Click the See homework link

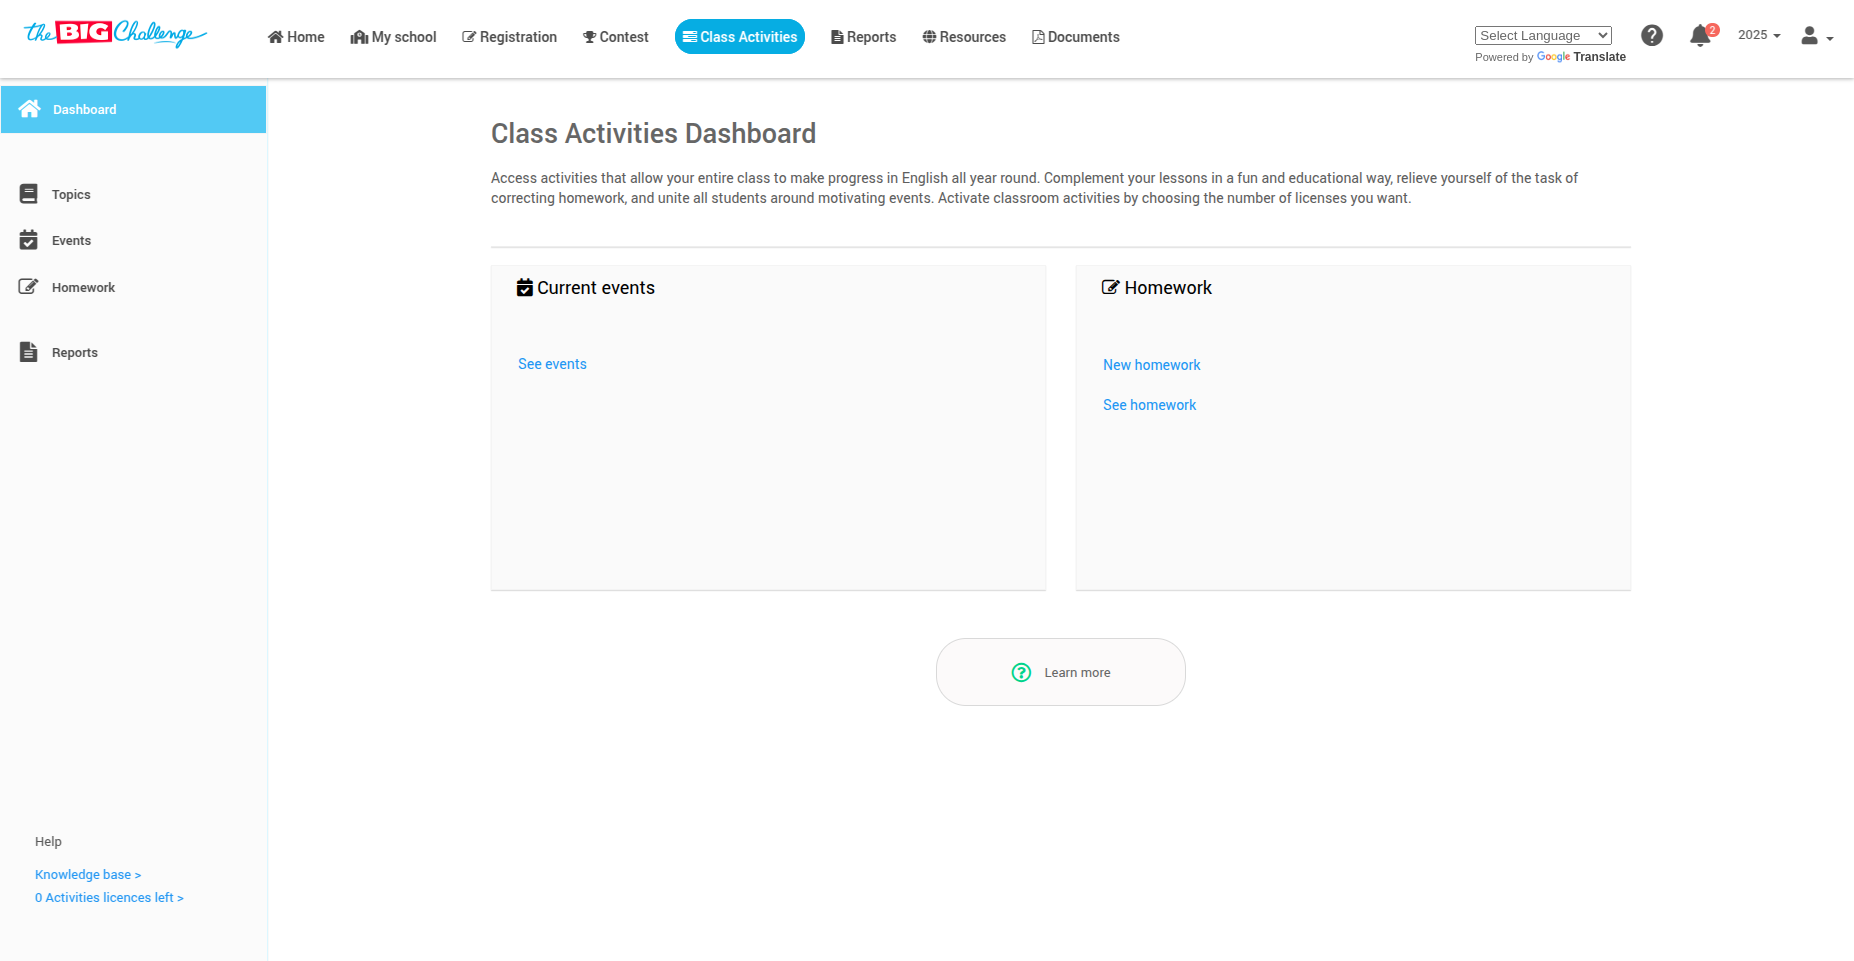(x=1150, y=405)
